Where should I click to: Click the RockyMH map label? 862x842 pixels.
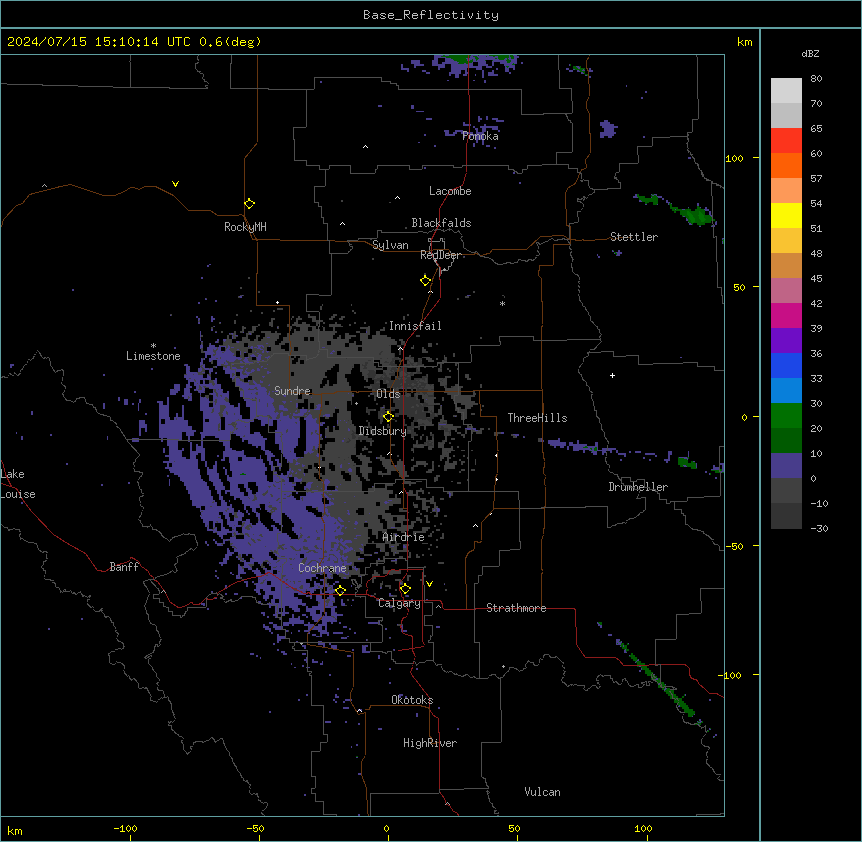[x=245, y=227]
